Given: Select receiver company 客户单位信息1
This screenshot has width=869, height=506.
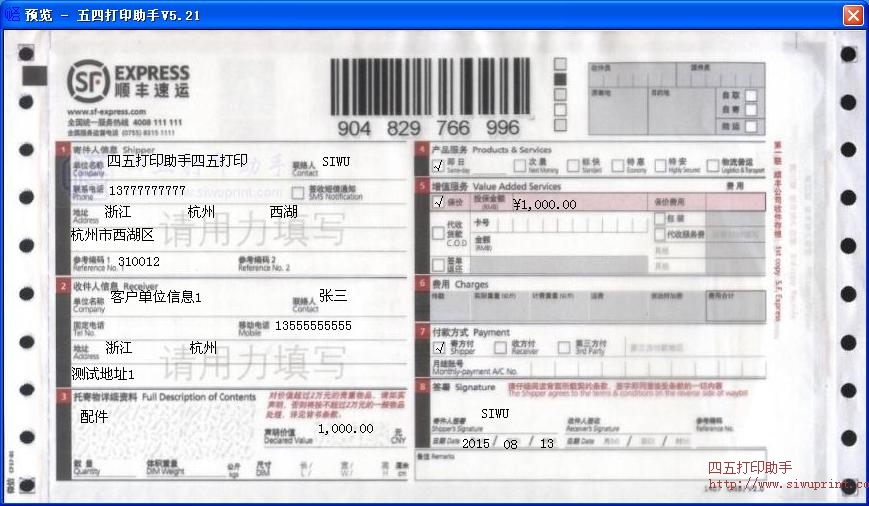Looking at the screenshot, I should click(x=156, y=297).
